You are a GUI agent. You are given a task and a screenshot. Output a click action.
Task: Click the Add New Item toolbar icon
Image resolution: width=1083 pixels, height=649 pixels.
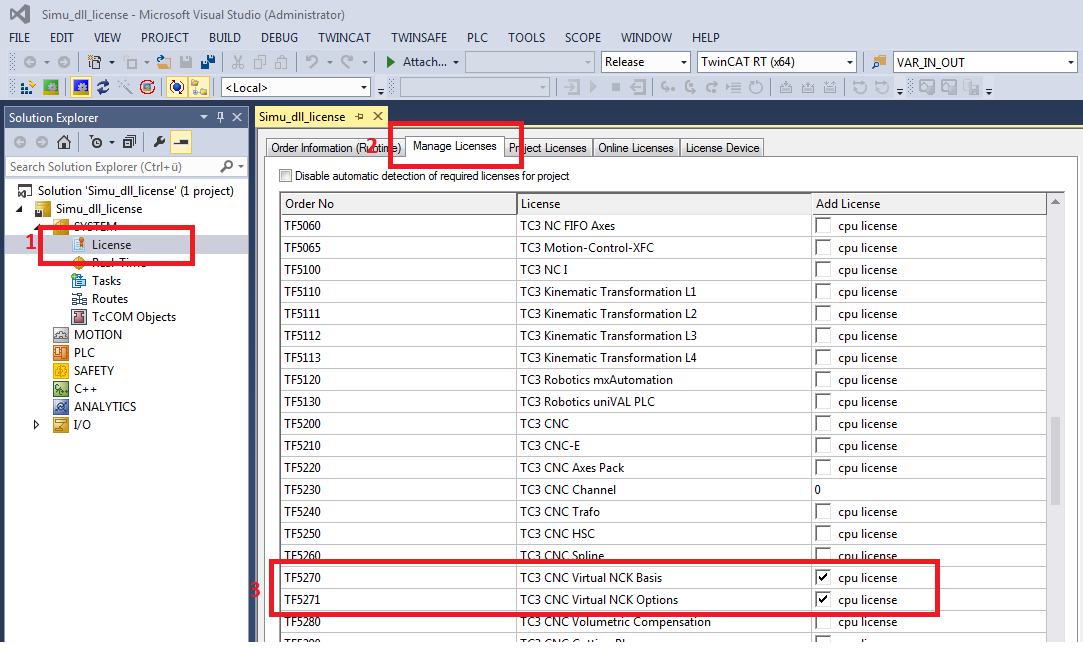pyautogui.click(x=95, y=62)
